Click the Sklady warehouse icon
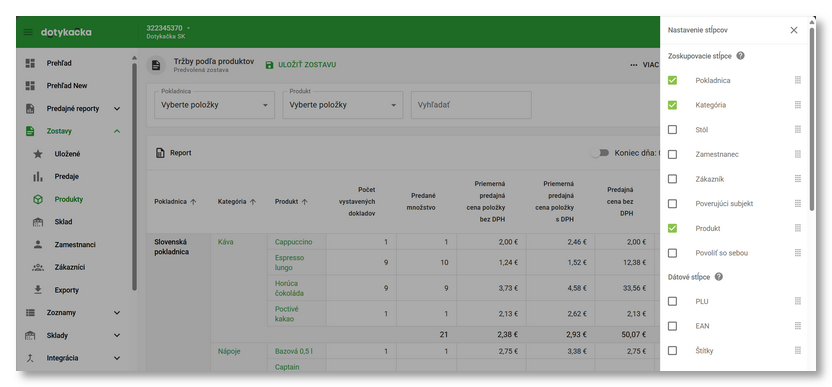Image resolution: width=832 pixels, height=387 pixels. tap(30, 336)
